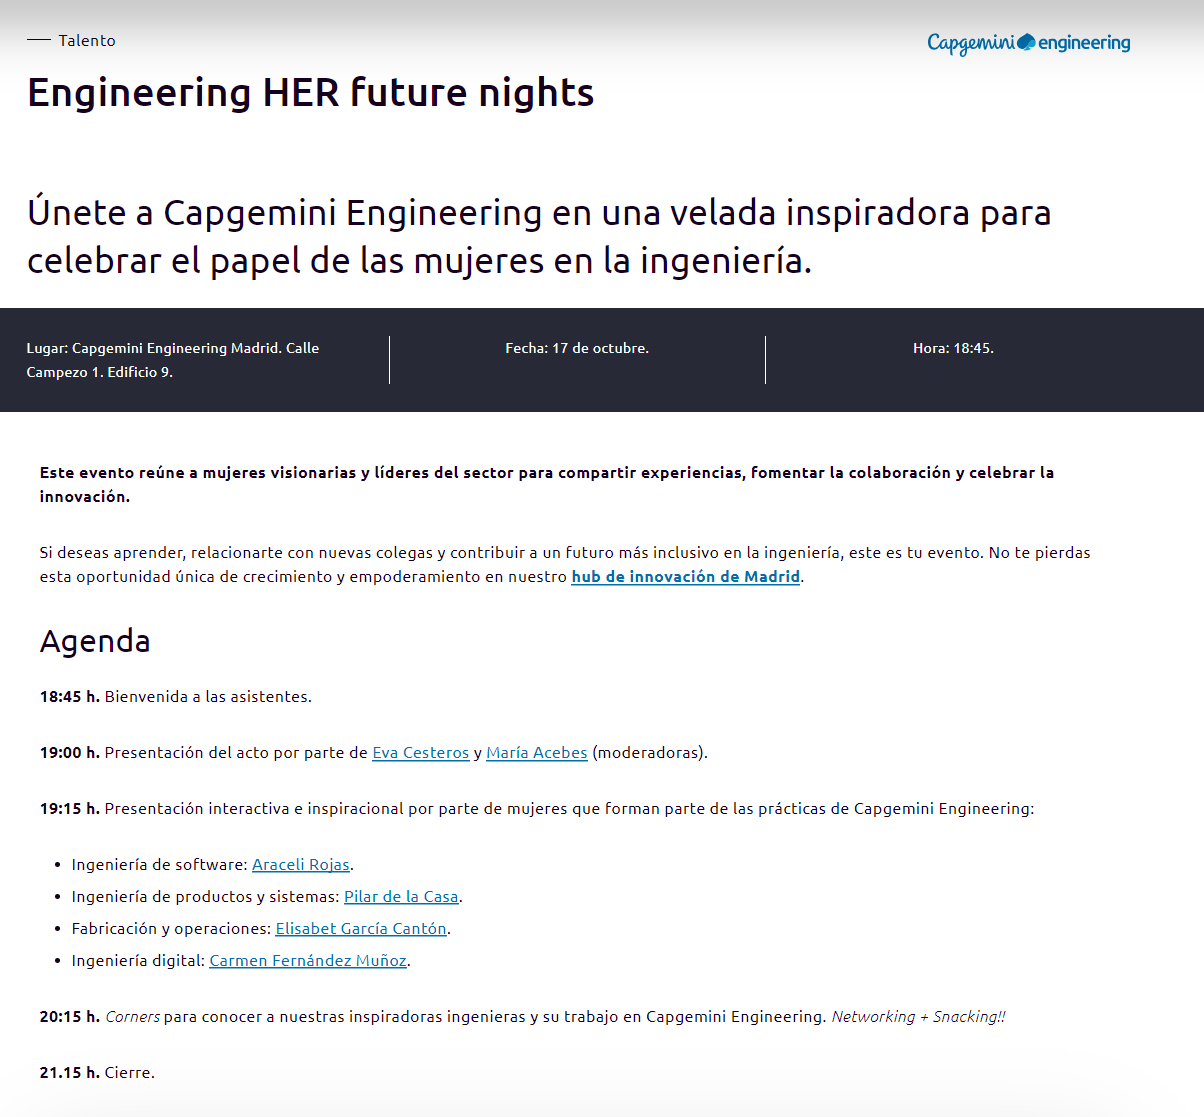Click the Ingeniería de software label
This screenshot has width=1204, height=1117.
pyautogui.click(x=159, y=865)
